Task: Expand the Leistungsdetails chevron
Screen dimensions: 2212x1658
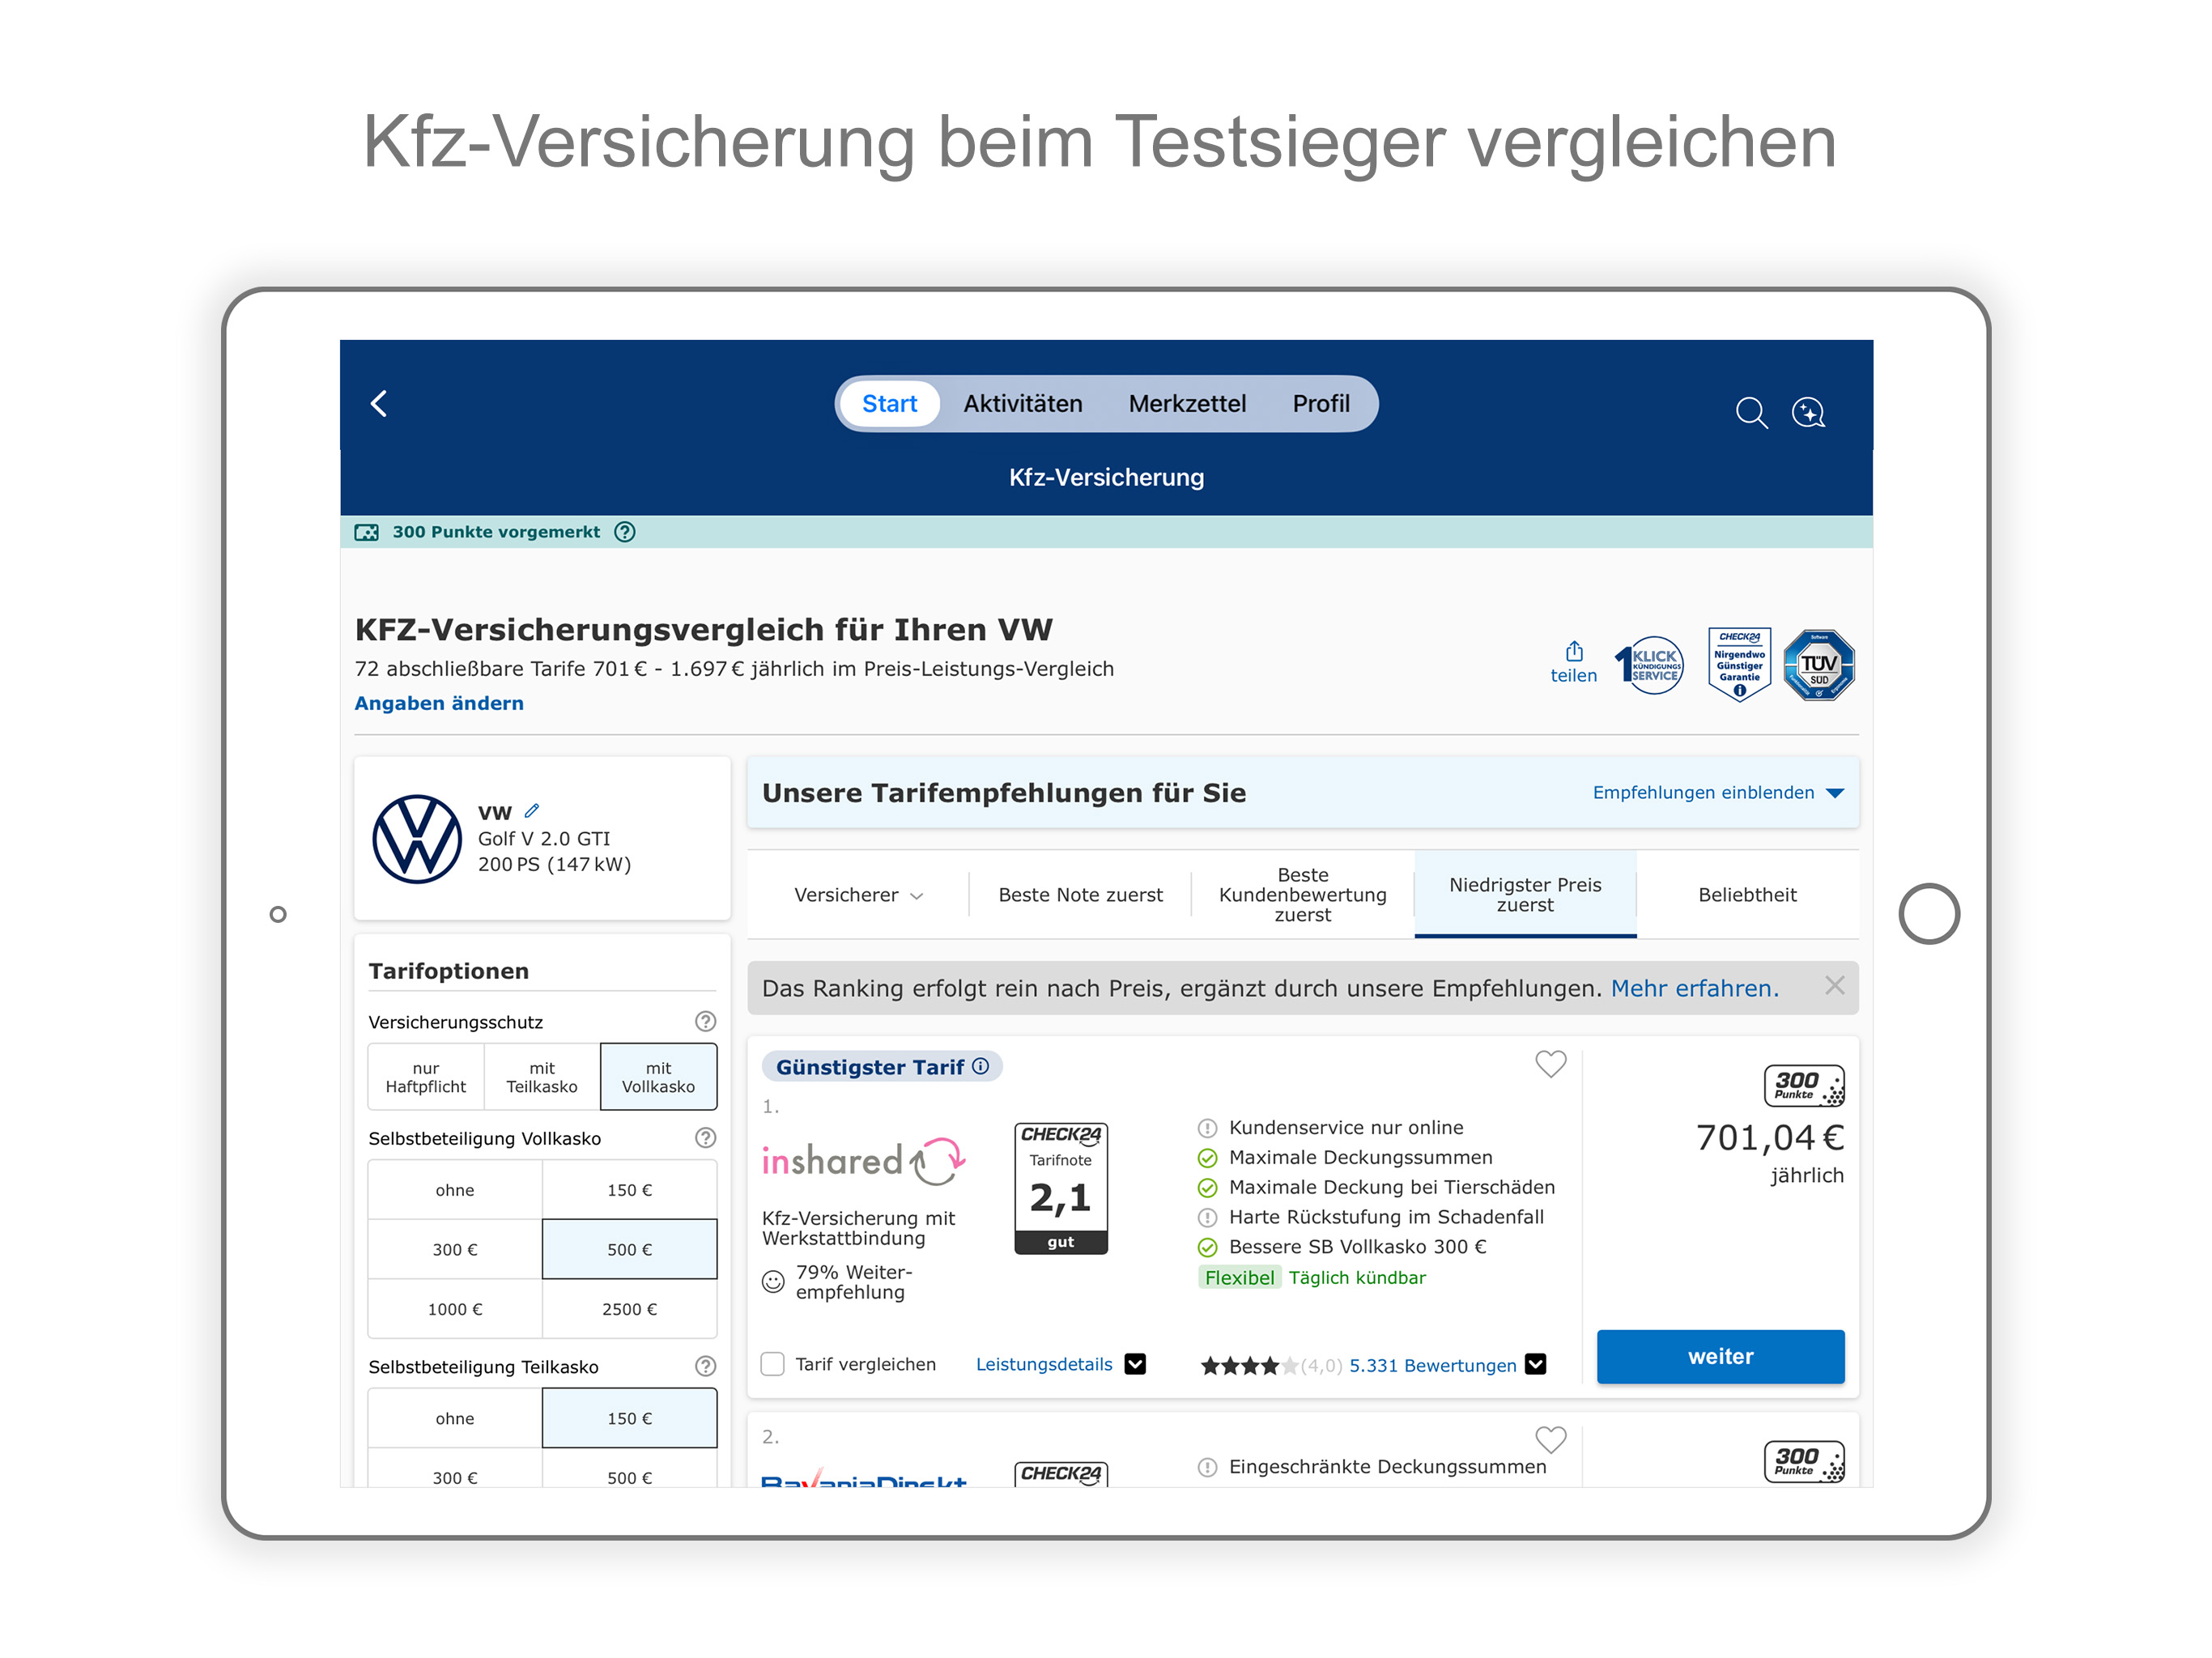Action: 1135,1363
